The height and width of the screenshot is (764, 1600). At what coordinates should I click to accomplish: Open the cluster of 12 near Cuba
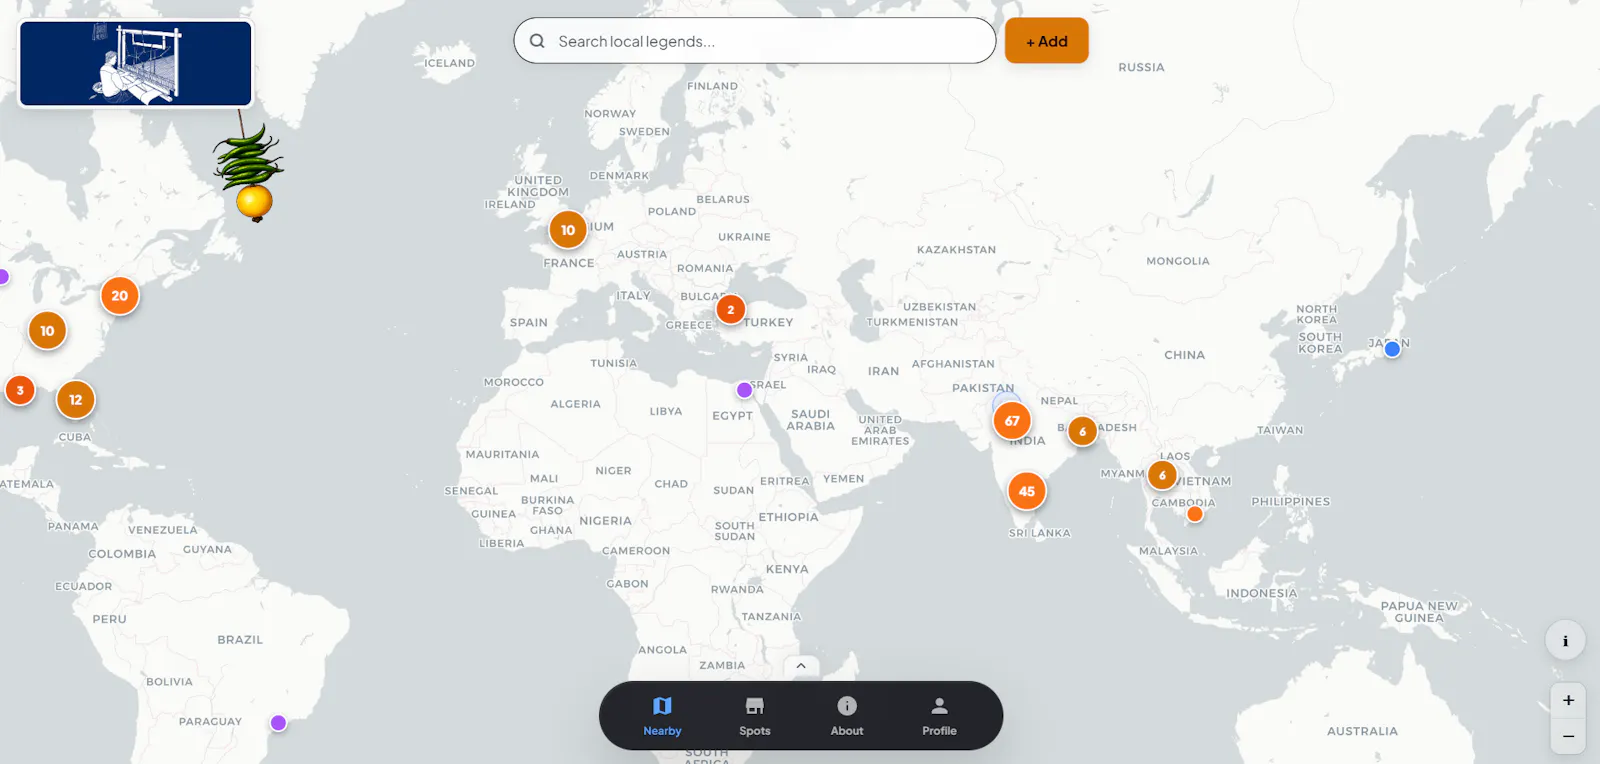(x=76, y=400)
